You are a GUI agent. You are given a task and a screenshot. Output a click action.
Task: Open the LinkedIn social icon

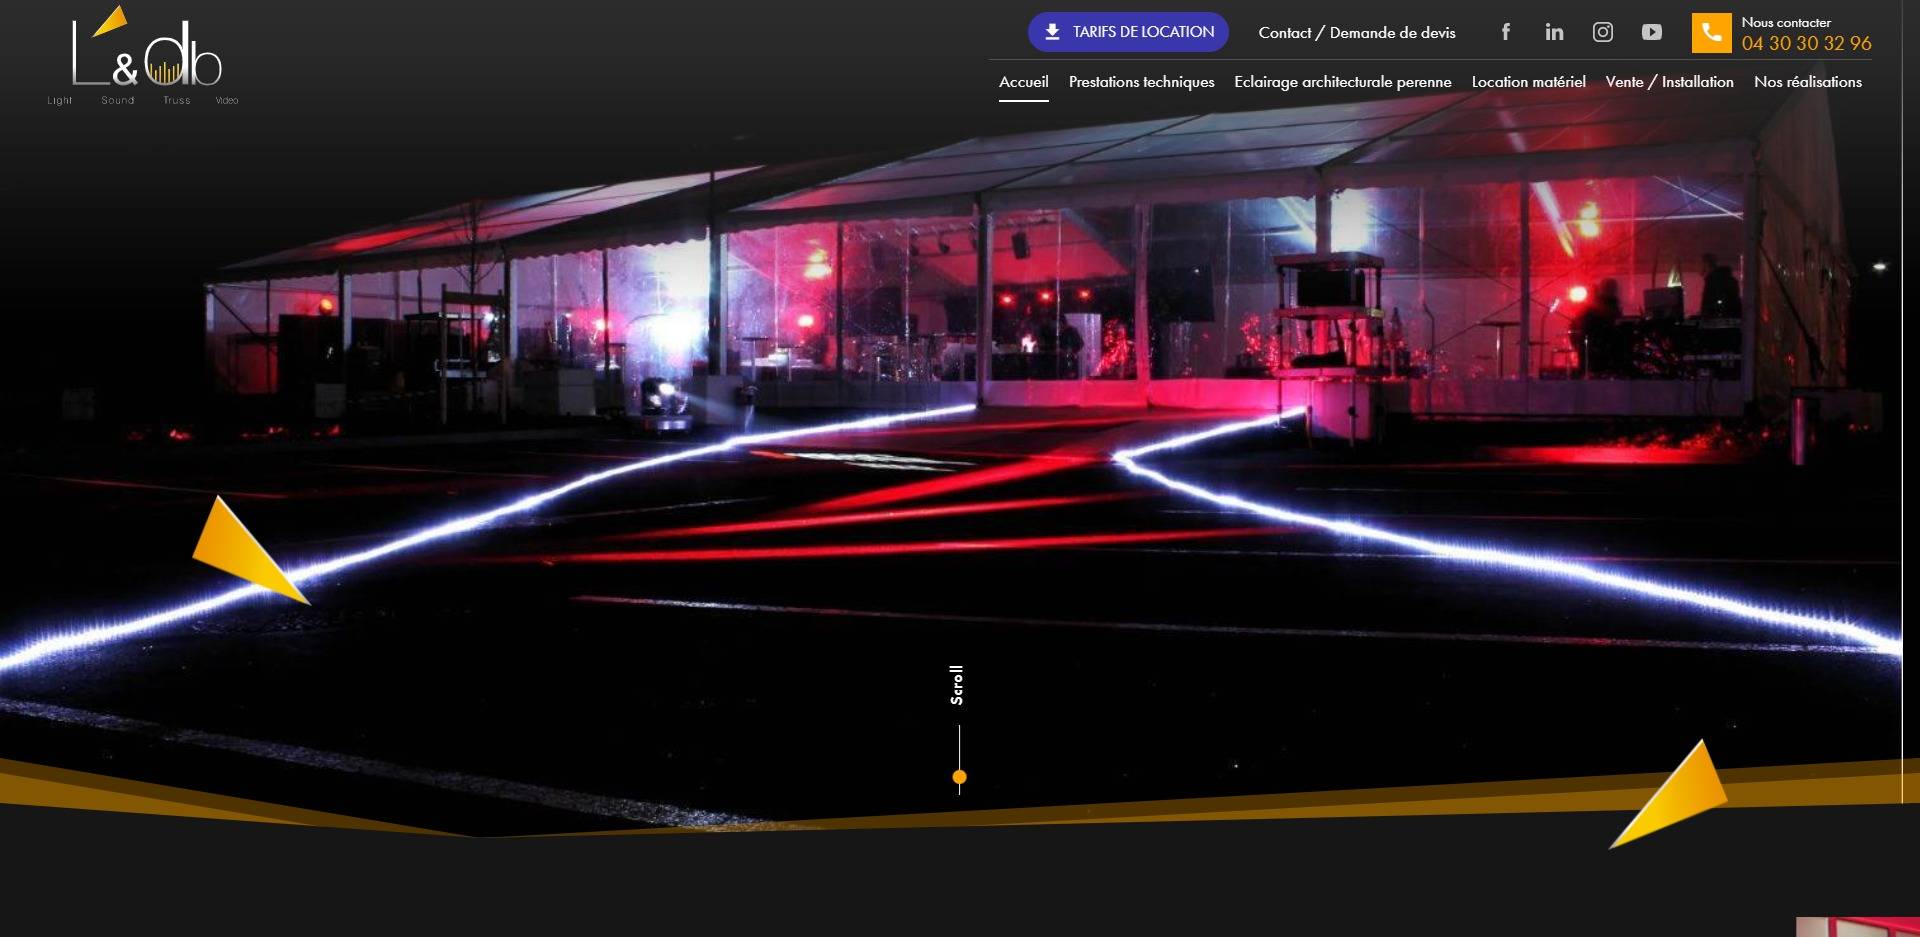coord(1554,32)
